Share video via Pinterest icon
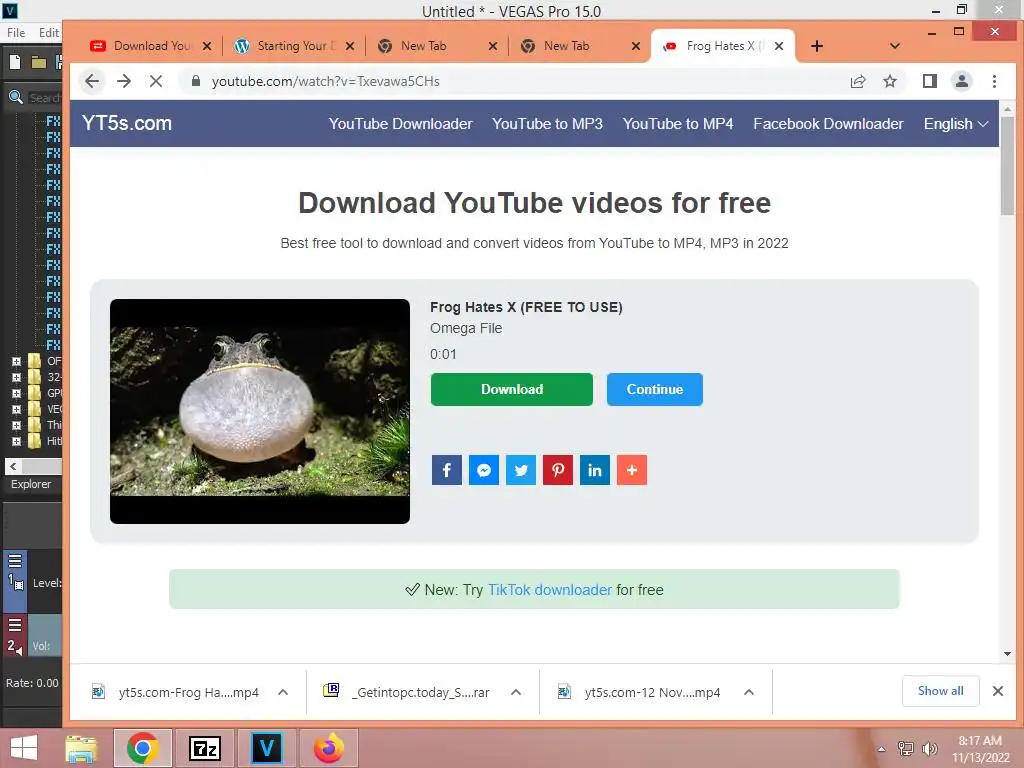 558,470
